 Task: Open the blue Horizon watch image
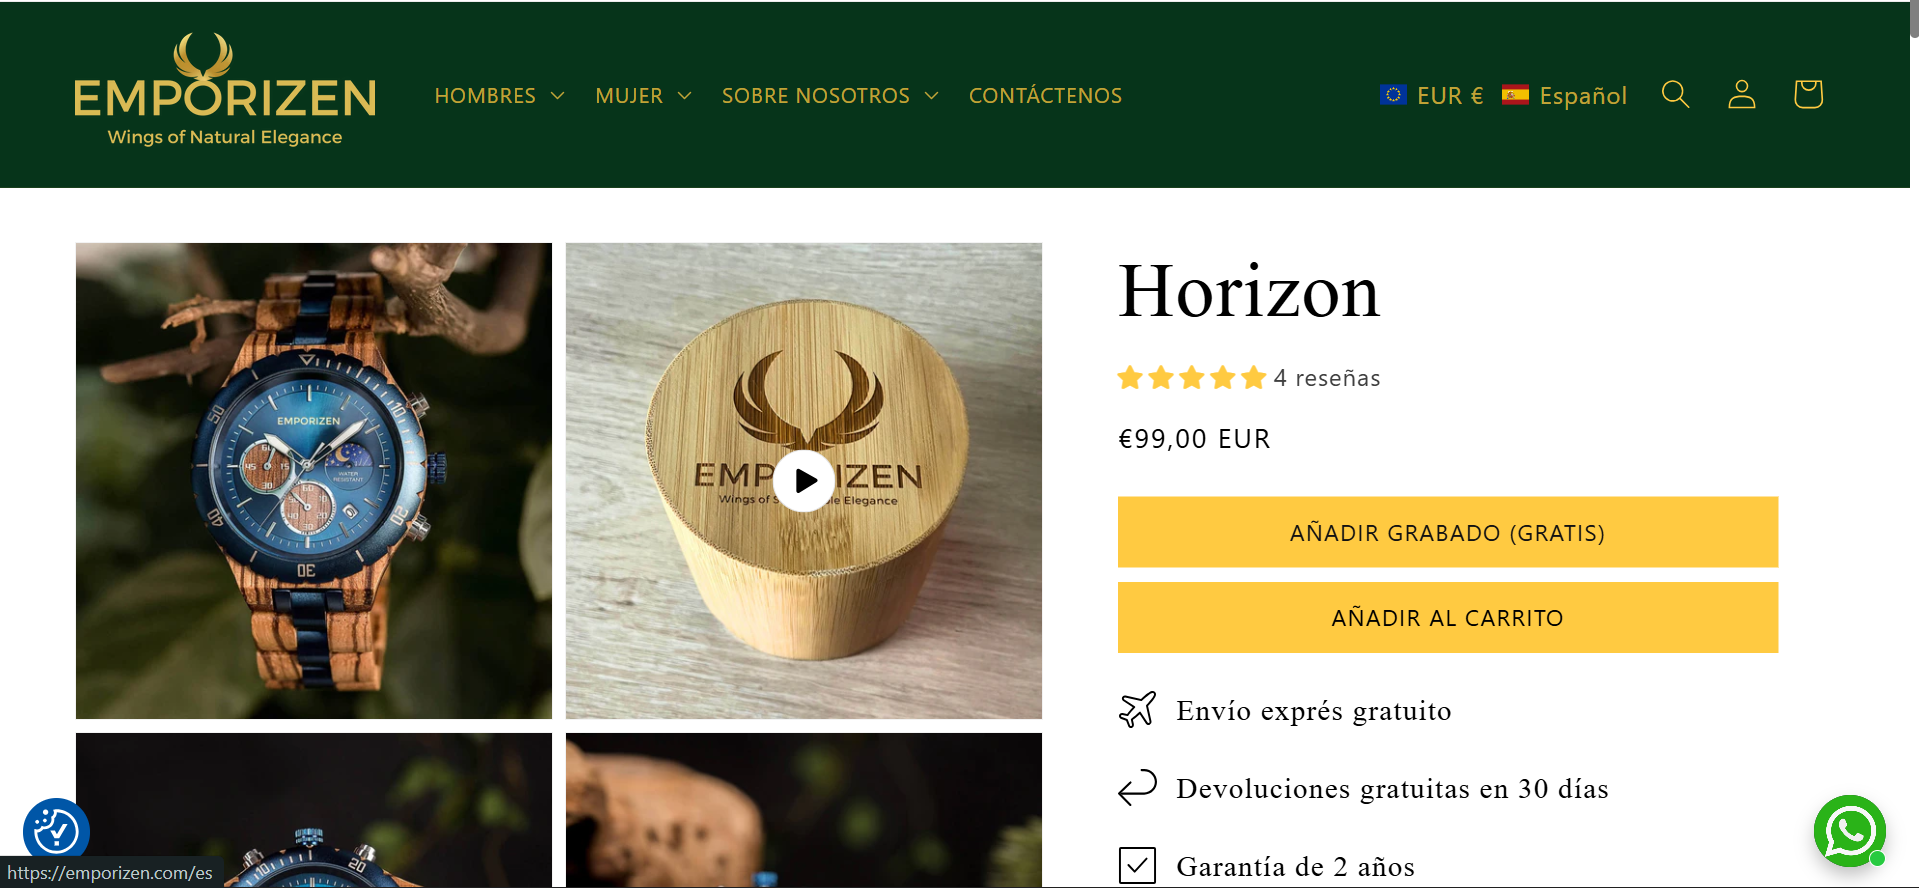[x=314, y=481]
